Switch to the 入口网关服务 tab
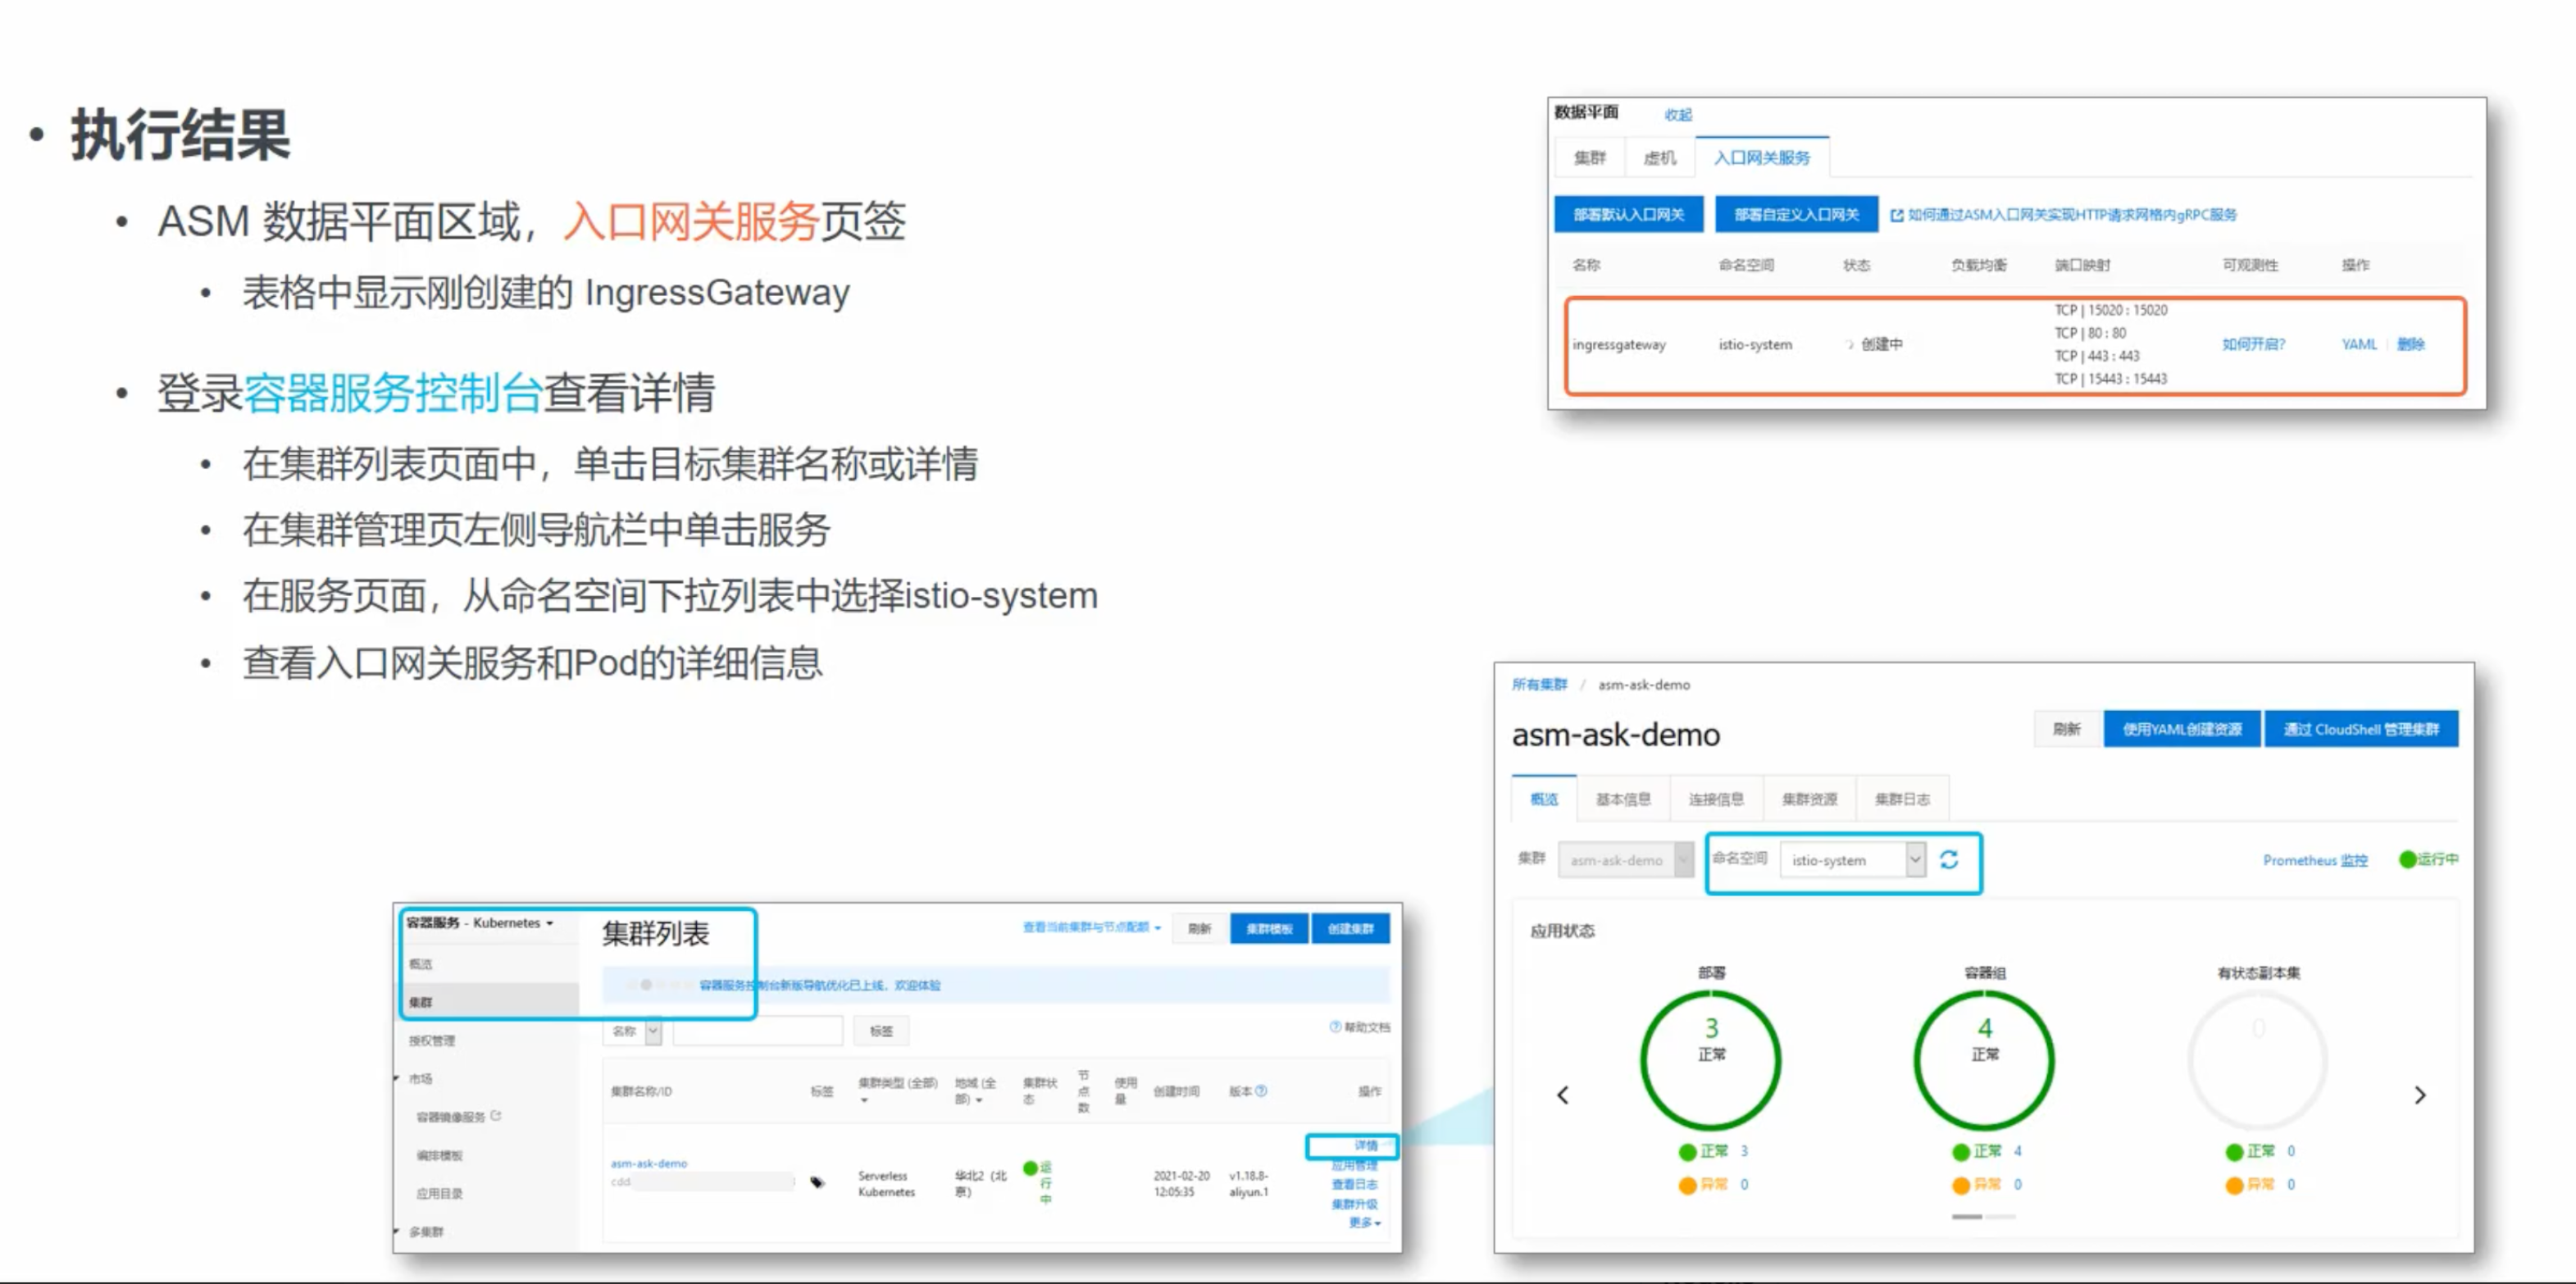2576x1284 pixels. 1762,158
